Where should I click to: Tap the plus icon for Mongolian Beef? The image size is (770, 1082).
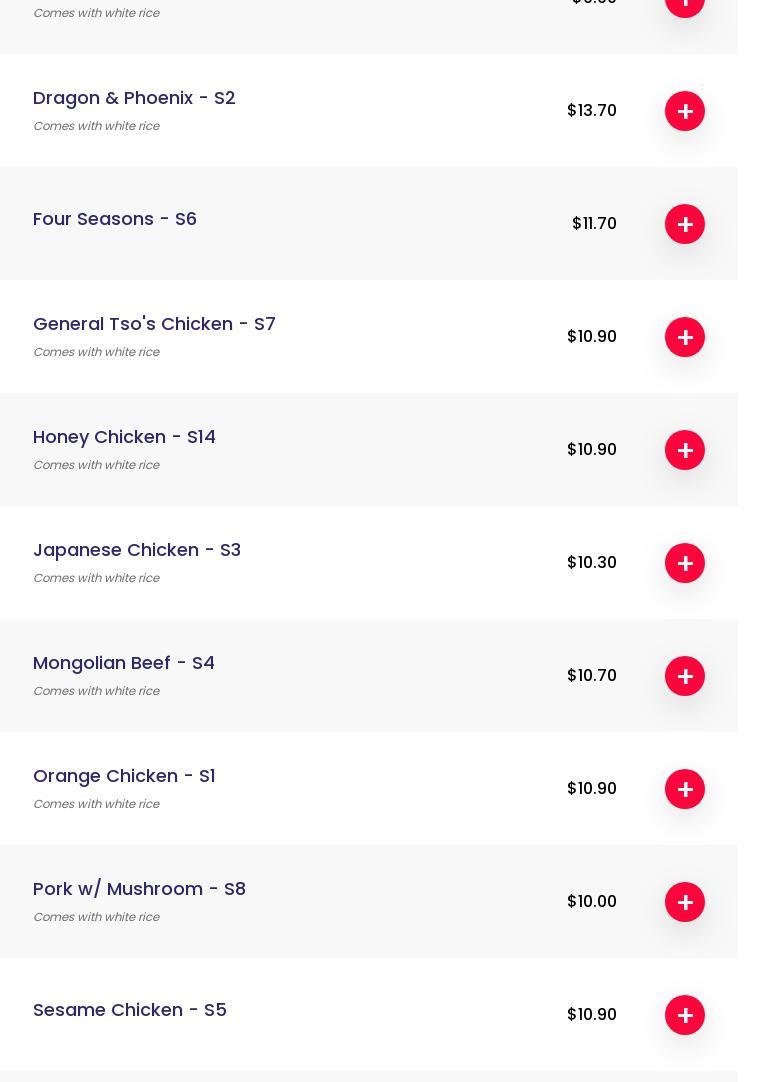pos(685,676)
